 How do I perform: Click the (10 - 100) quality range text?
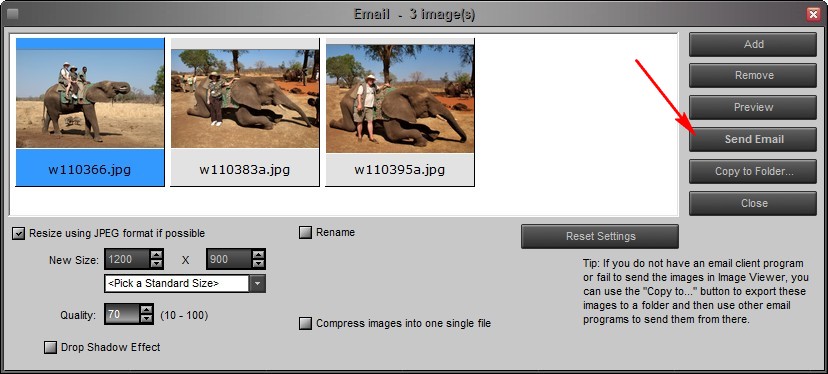(x=184, y=315)
